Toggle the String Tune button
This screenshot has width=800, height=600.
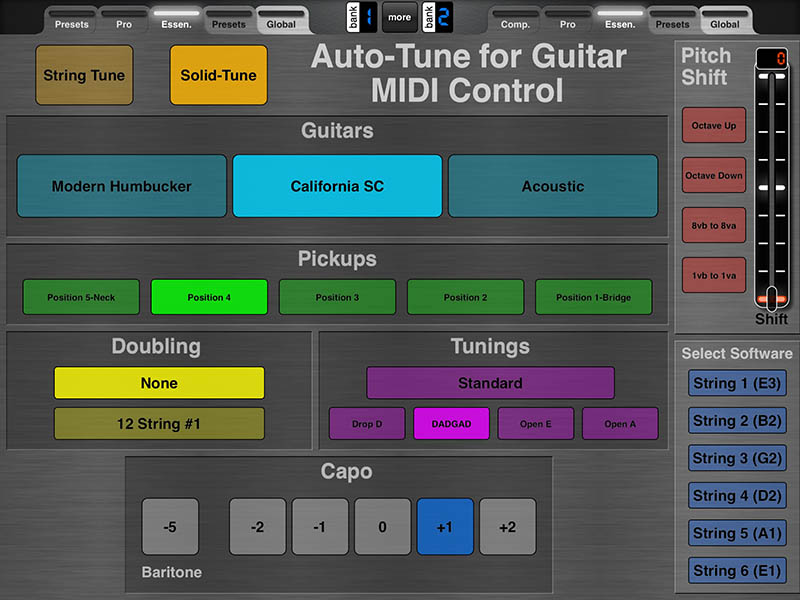84,75
